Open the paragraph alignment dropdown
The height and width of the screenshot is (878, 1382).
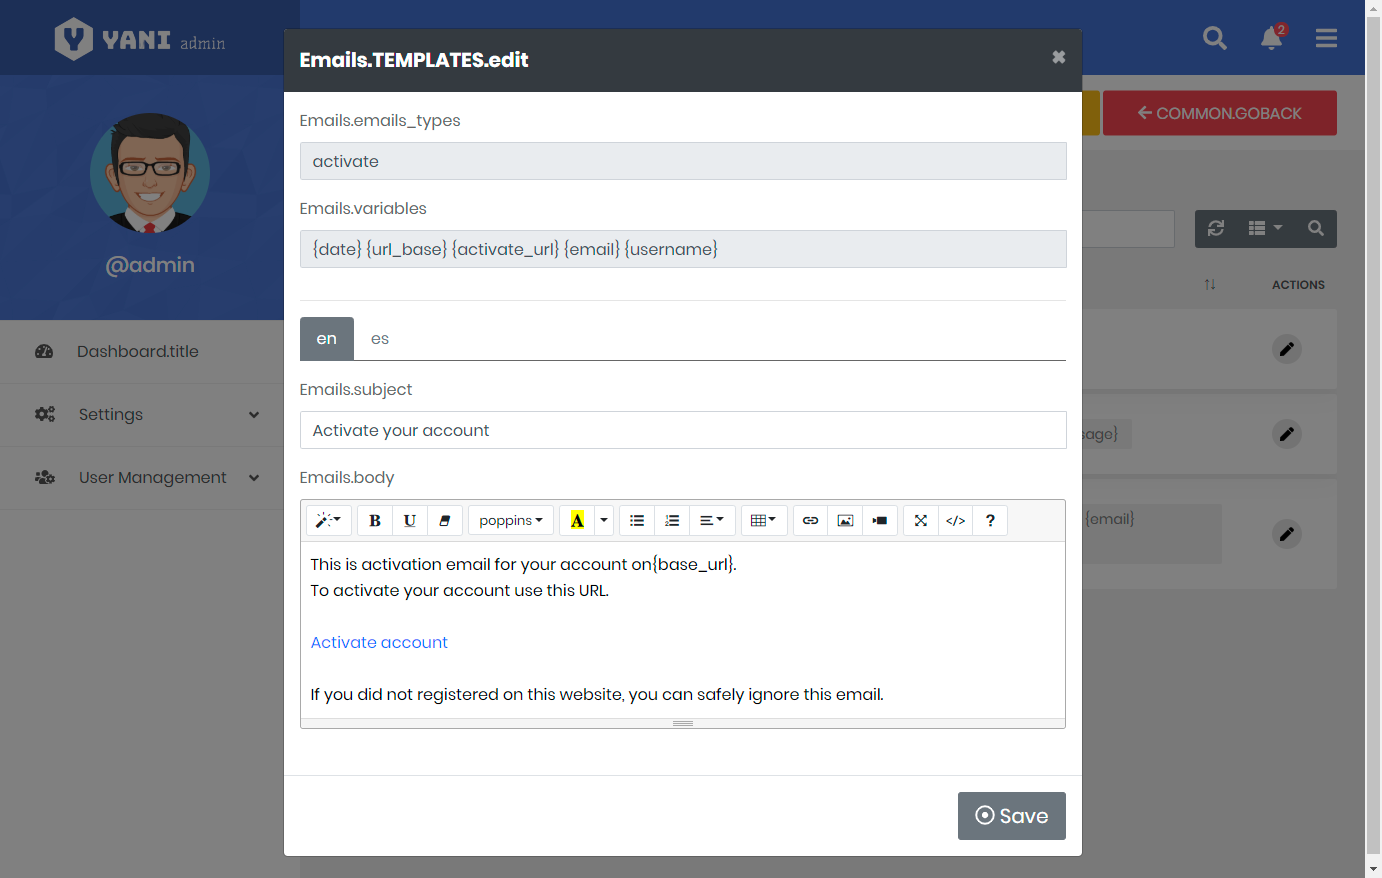[x=712, y=520]
